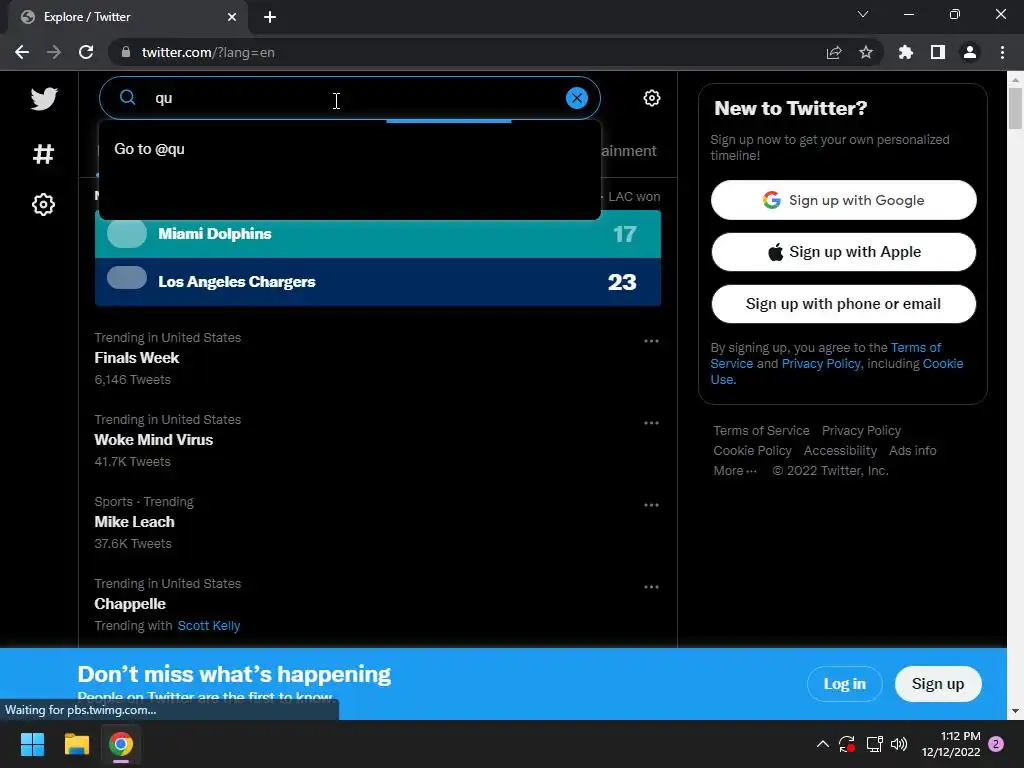The image size is (1024, 768).
Task: Select the Explore / Twitter tab
Action: [128, 17]
